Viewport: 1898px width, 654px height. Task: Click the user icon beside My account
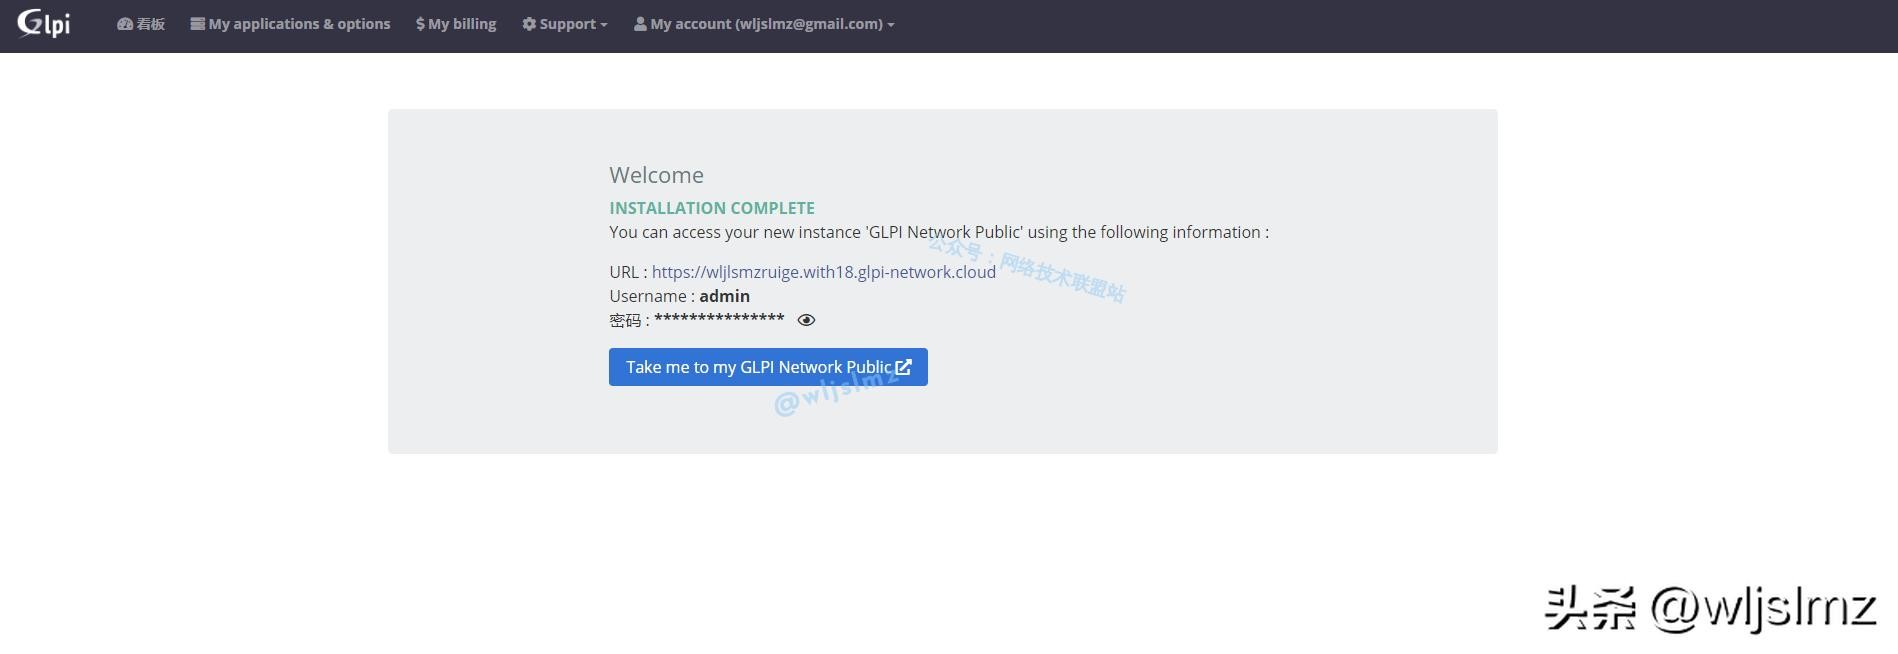pyautogui.click(x=640, y=24)
